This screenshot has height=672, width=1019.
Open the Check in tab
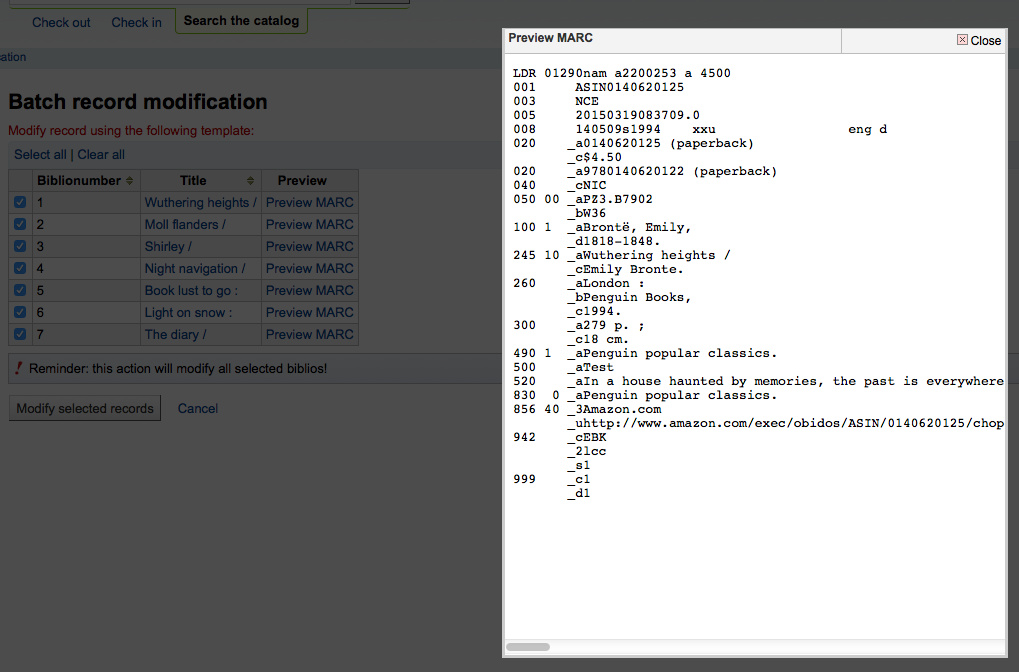coord(136,22)
